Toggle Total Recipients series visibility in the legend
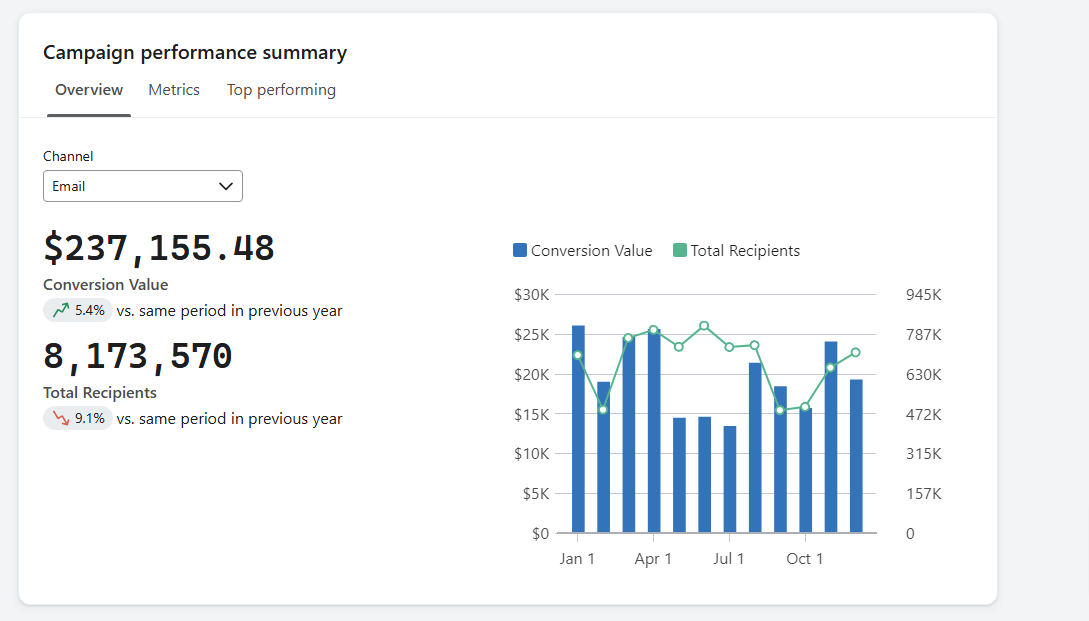Image resolution: width=1089 pixels, height=621 pixels. 736,250
